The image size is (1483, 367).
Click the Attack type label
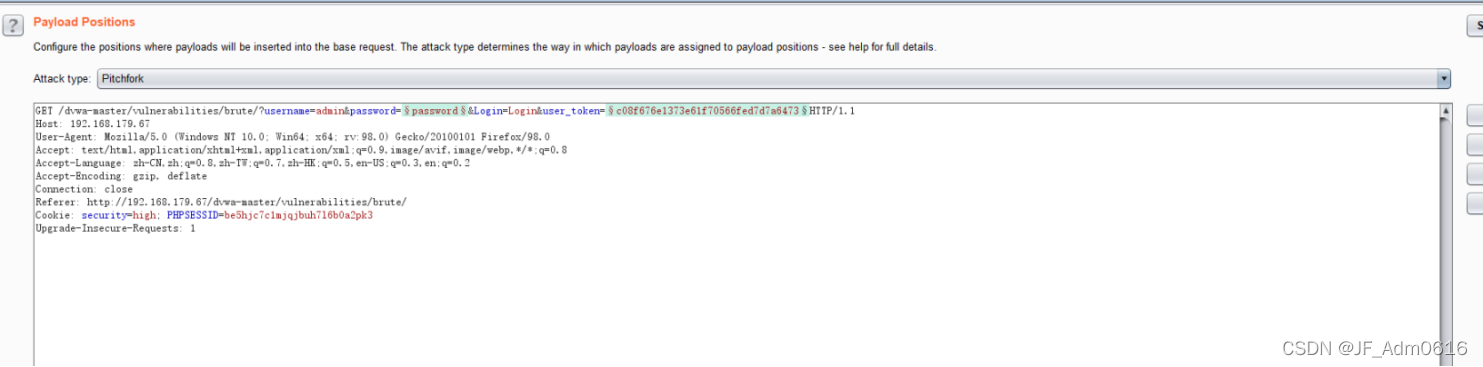tap(62, 78)
